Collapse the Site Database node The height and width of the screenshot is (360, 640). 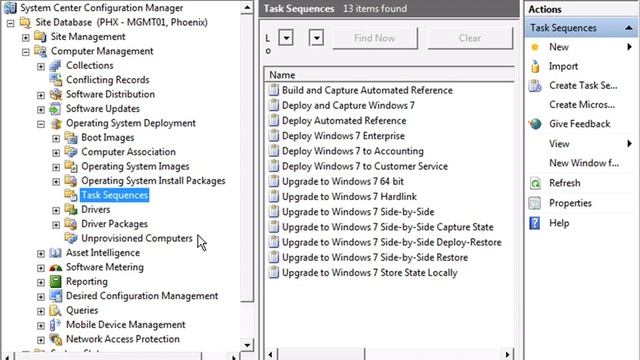point(11,23)
